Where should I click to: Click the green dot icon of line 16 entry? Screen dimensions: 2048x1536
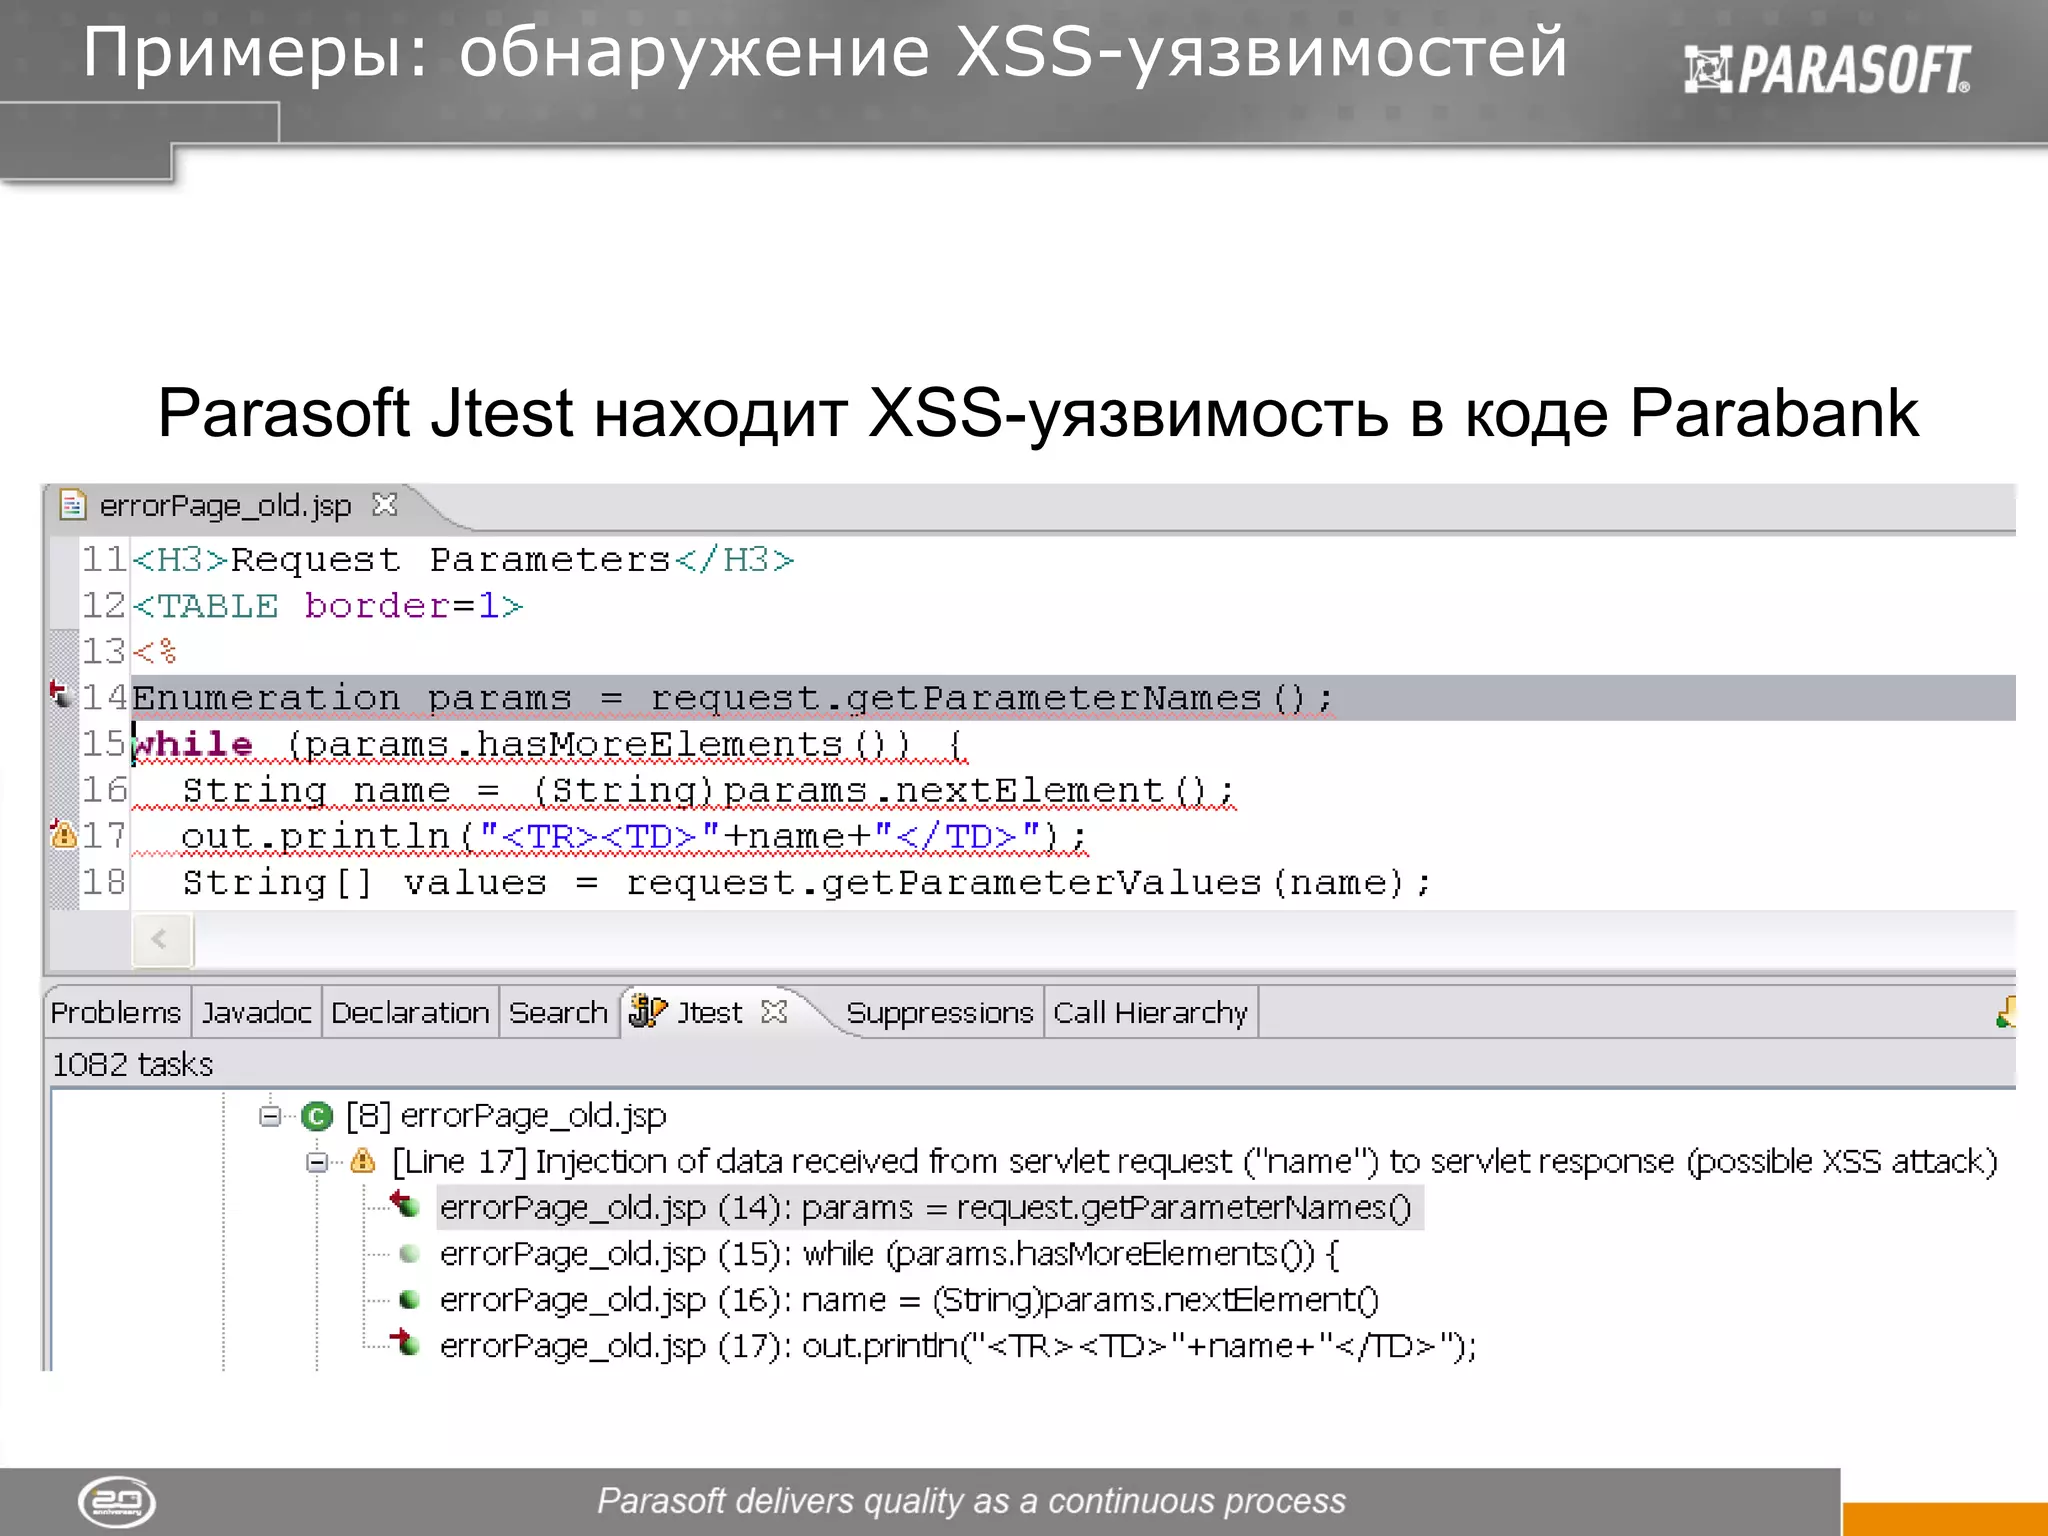coord(408,1300)
